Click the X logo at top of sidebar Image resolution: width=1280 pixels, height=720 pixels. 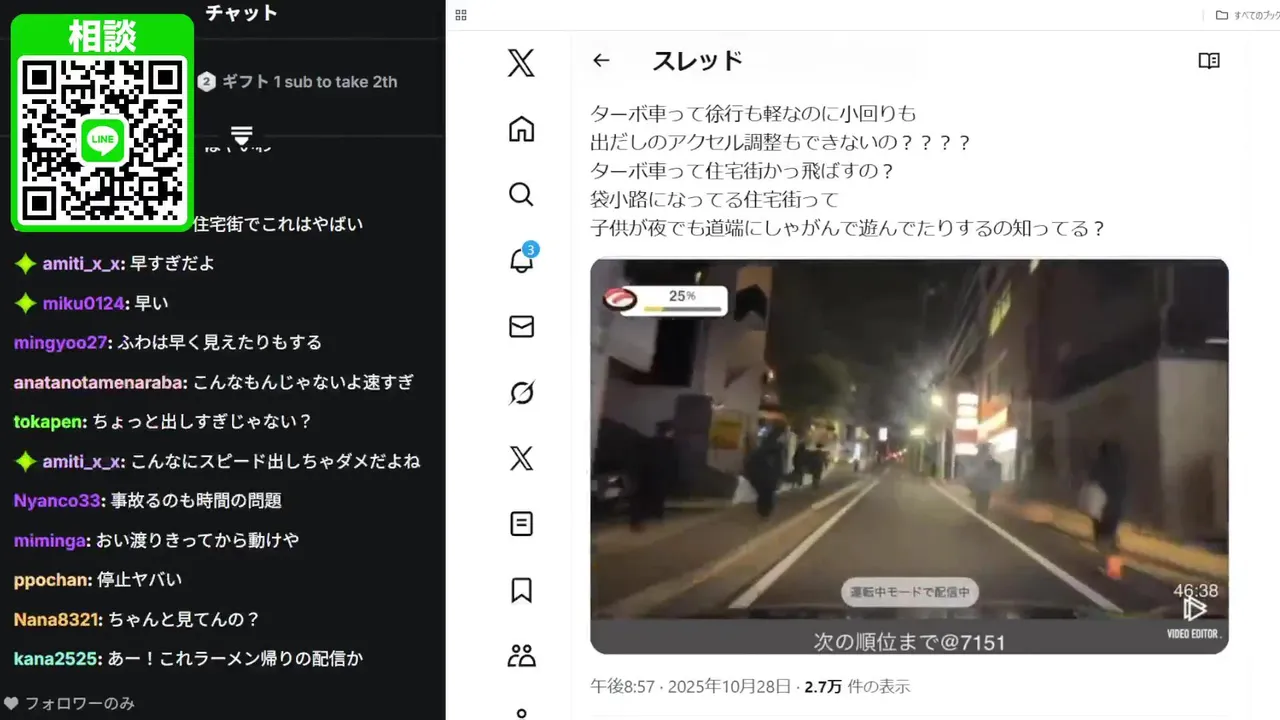(x=521, y=64)
